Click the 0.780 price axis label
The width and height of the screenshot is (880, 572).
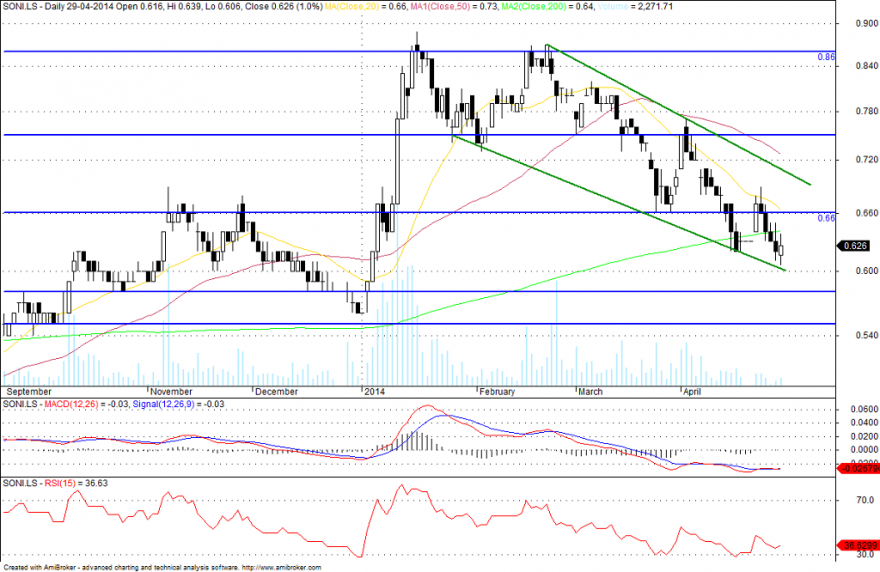(867, 111)
